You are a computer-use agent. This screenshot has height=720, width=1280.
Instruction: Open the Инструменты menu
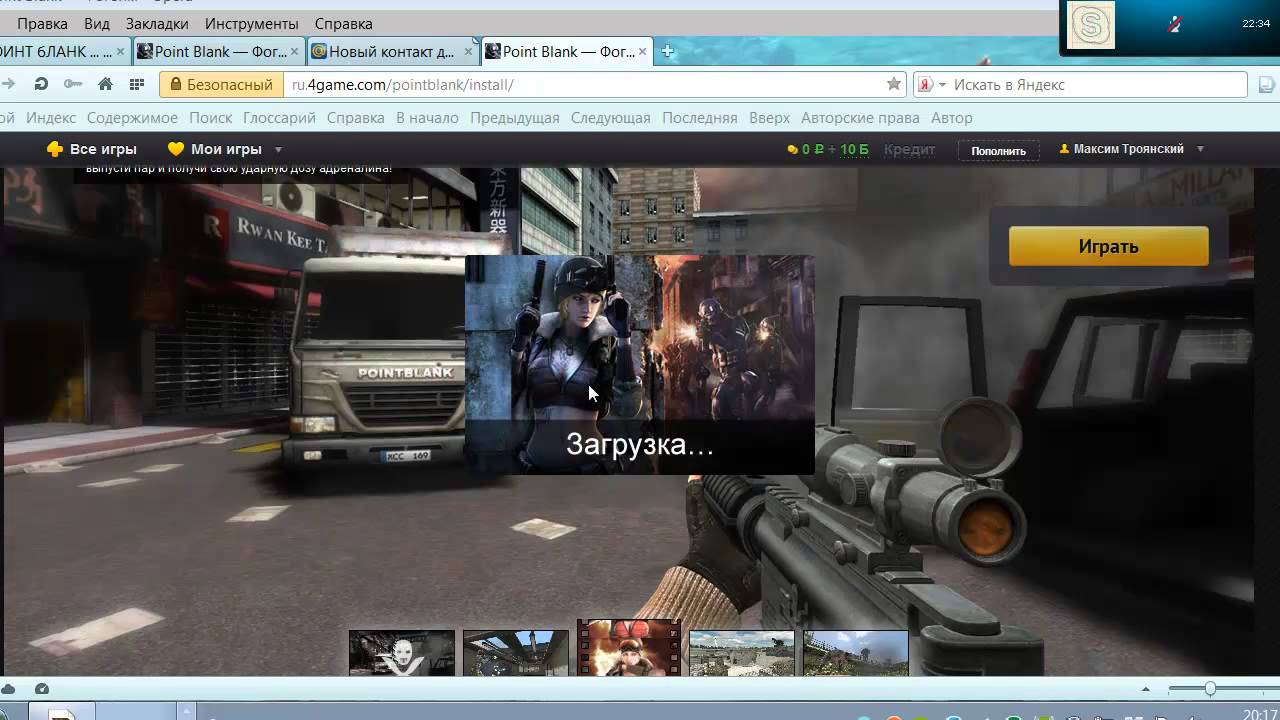tap(251, 23)
